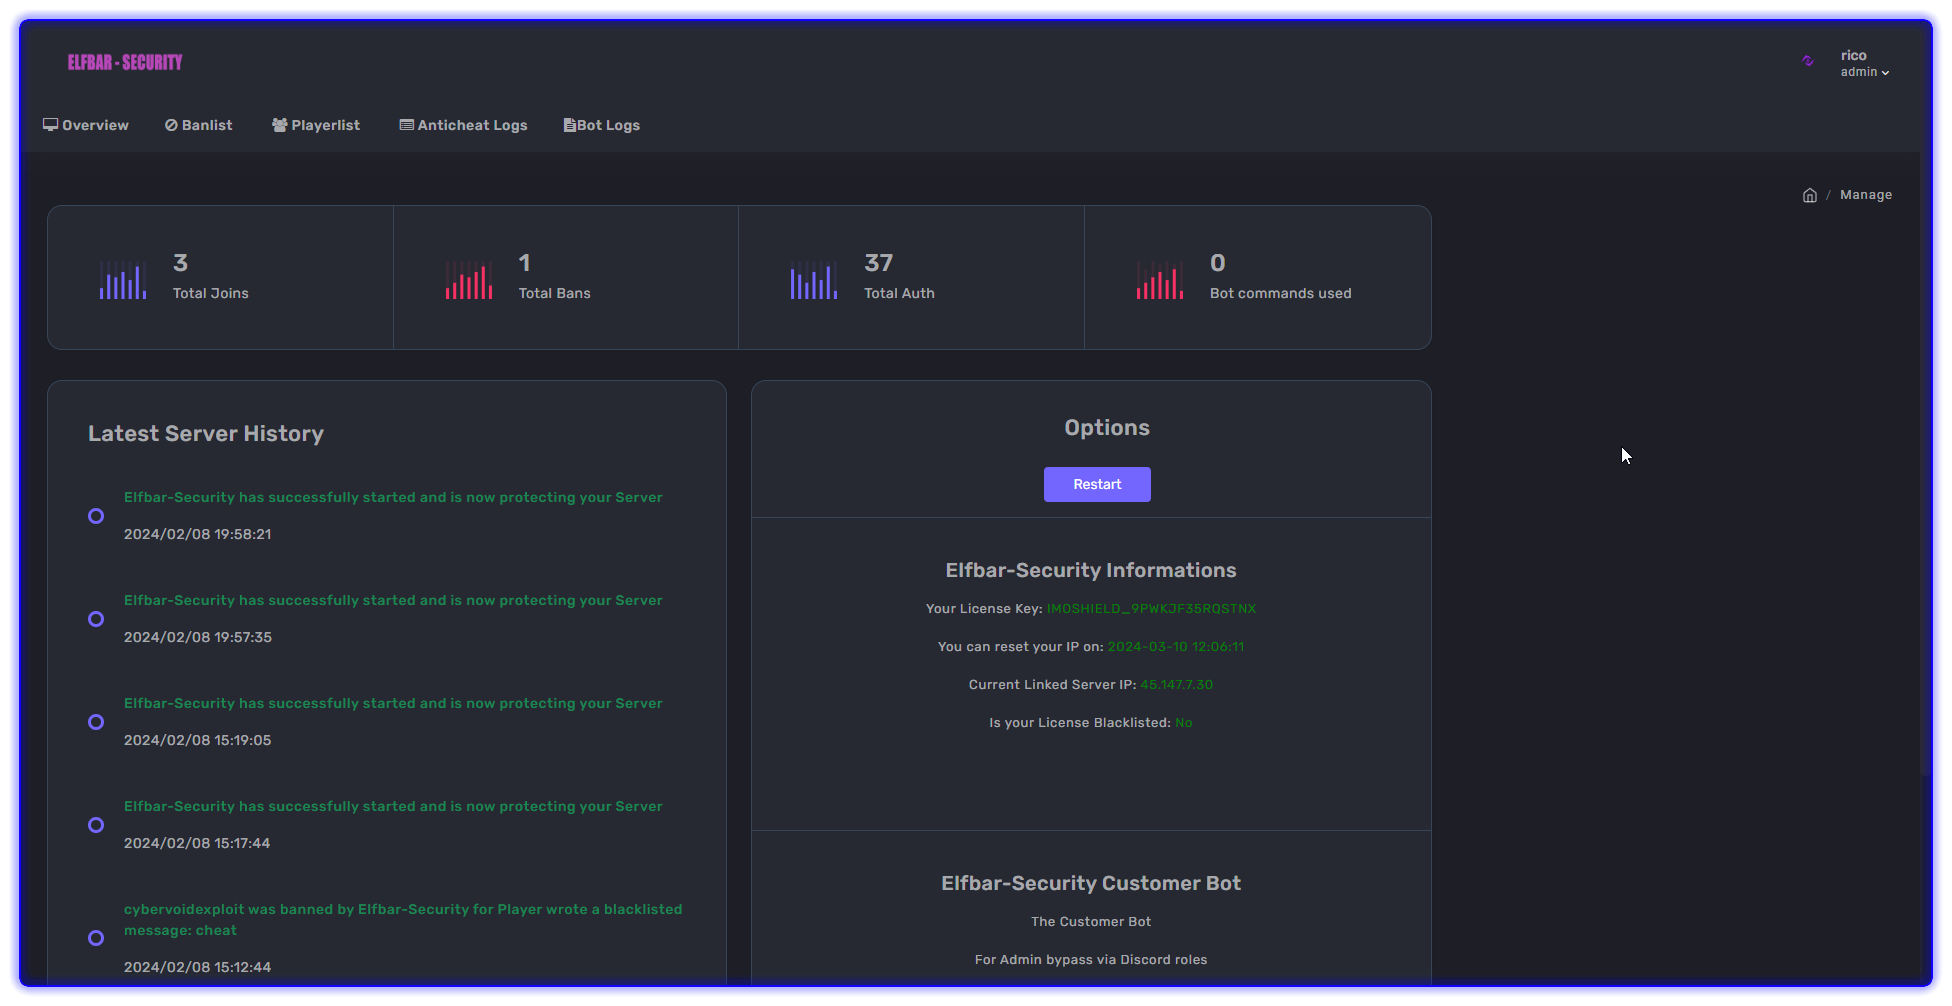Click the green license key text
This screenshot has width=1952, height=1006.
pyautogui.click(x=1151, y=608)
